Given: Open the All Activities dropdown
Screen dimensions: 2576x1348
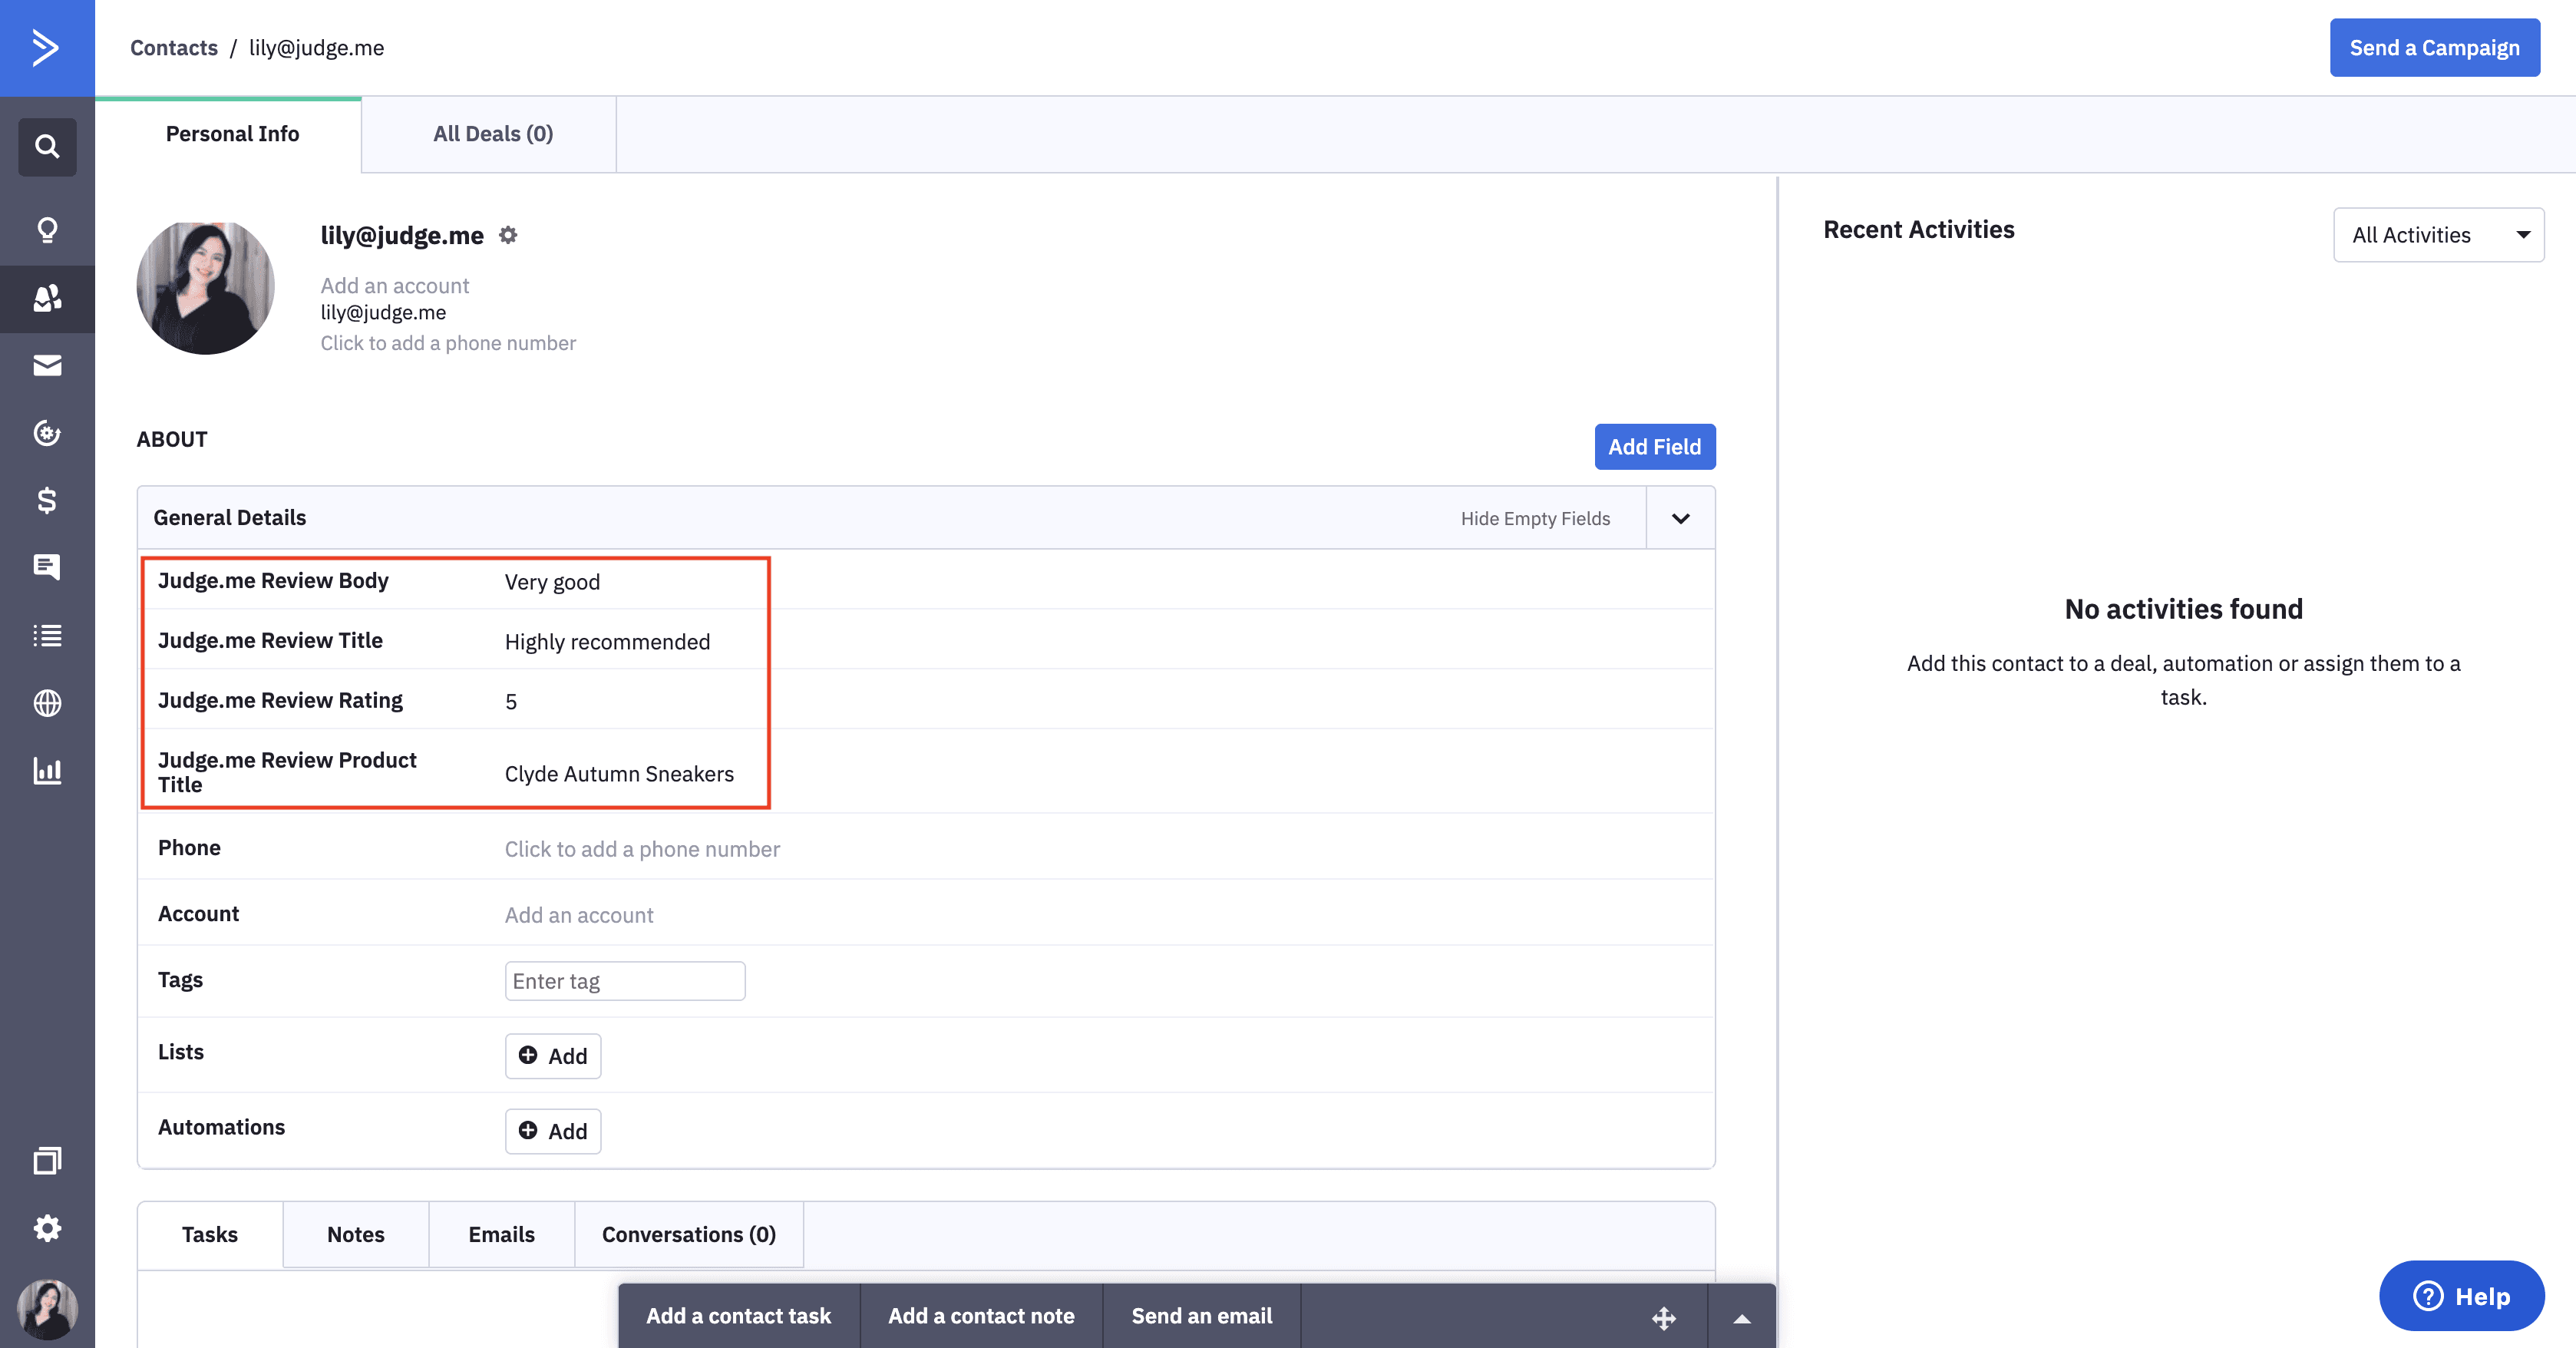Looking at the screenshot, I should [x=2438, y=235].
